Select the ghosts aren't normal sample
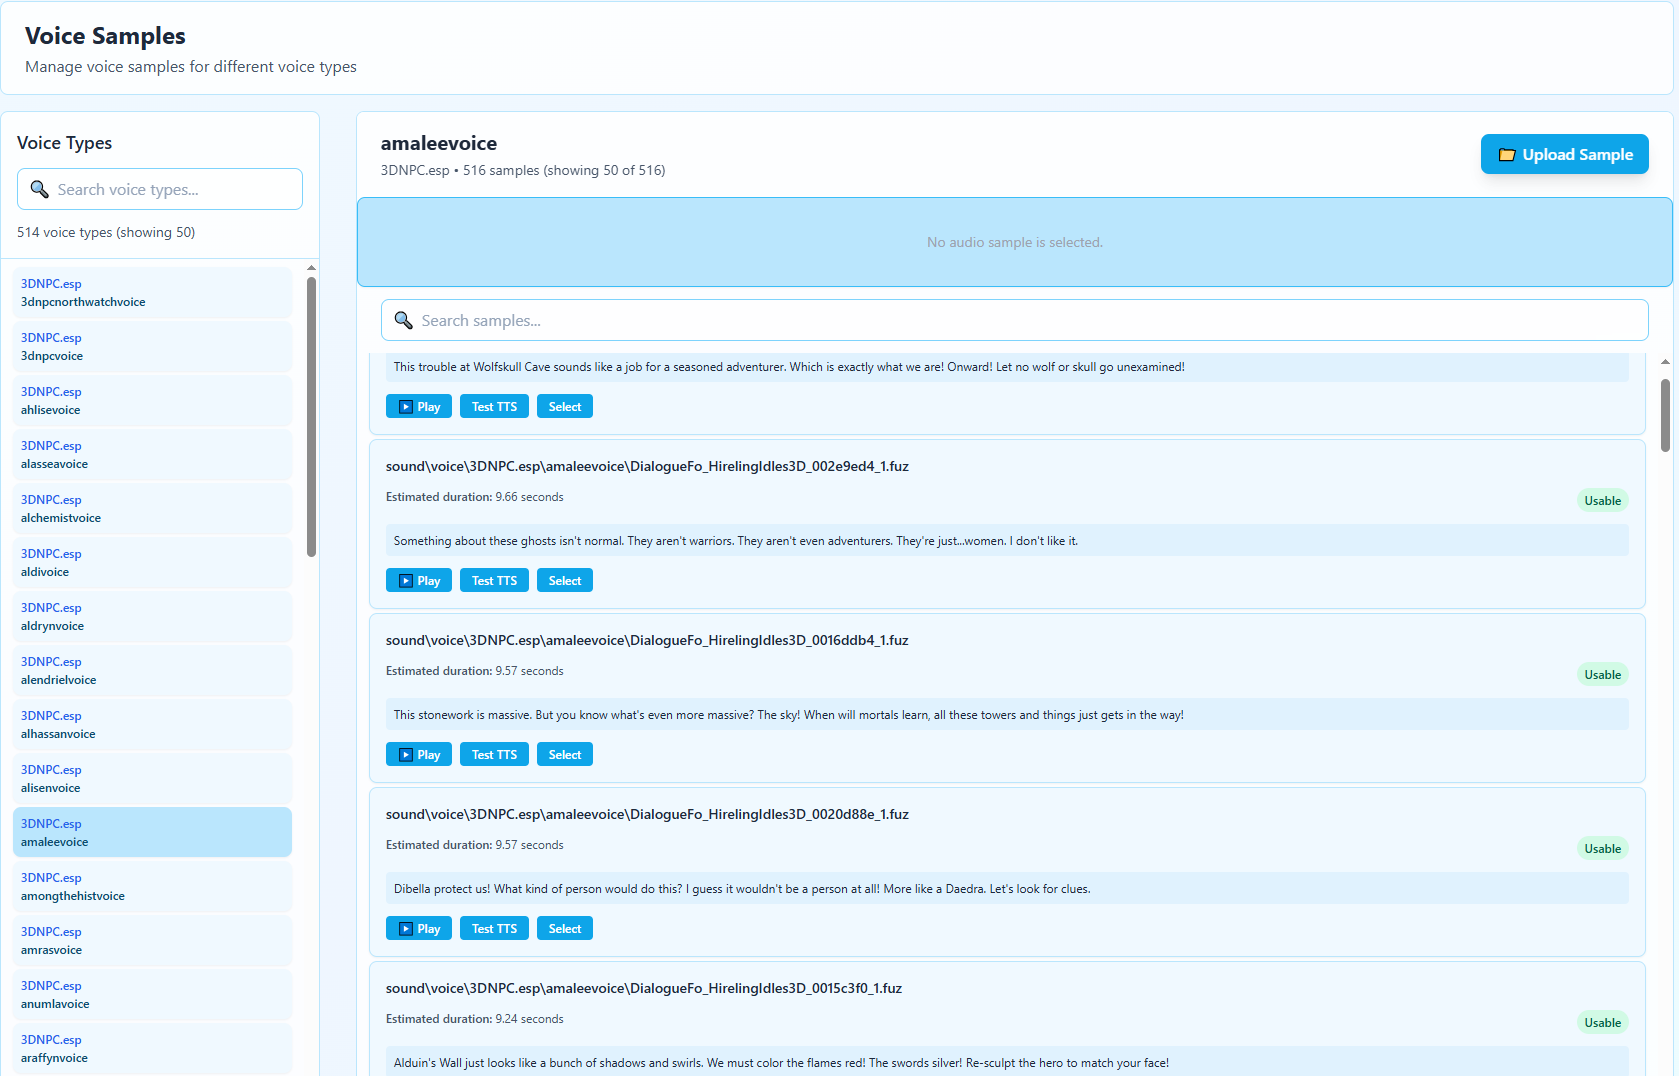This screenshot has width=1679, height=1076. (x=564, y=581)
